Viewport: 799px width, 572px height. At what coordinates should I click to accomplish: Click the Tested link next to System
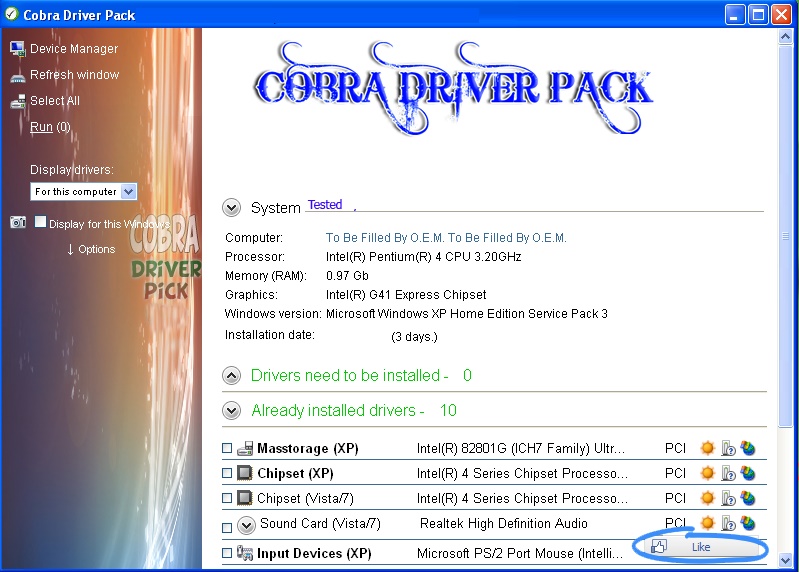tap(325, 205)
